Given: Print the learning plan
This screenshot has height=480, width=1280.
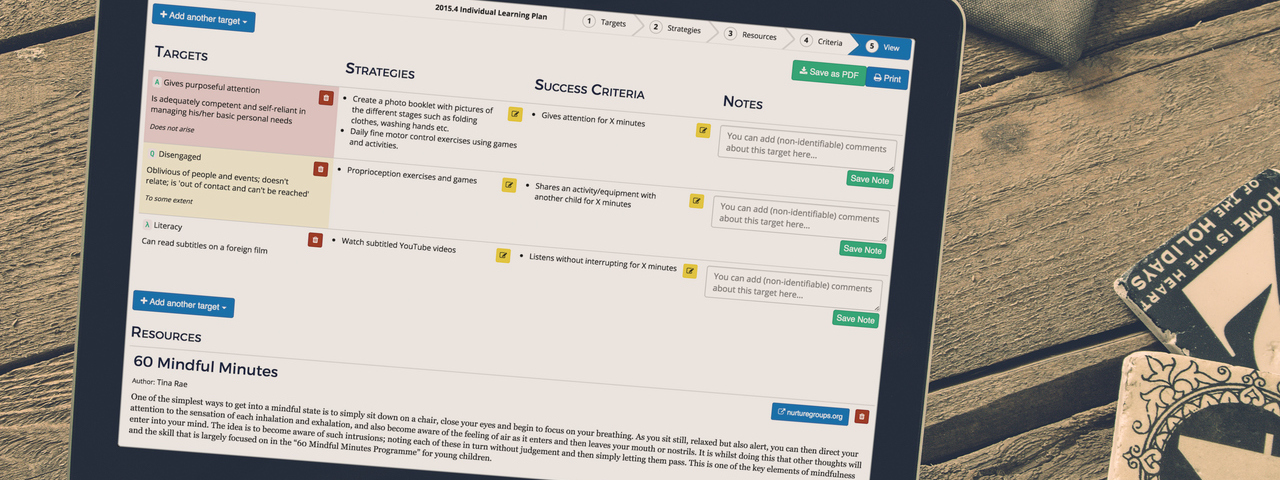Looking at the screenshot, I should click(887, 78).
